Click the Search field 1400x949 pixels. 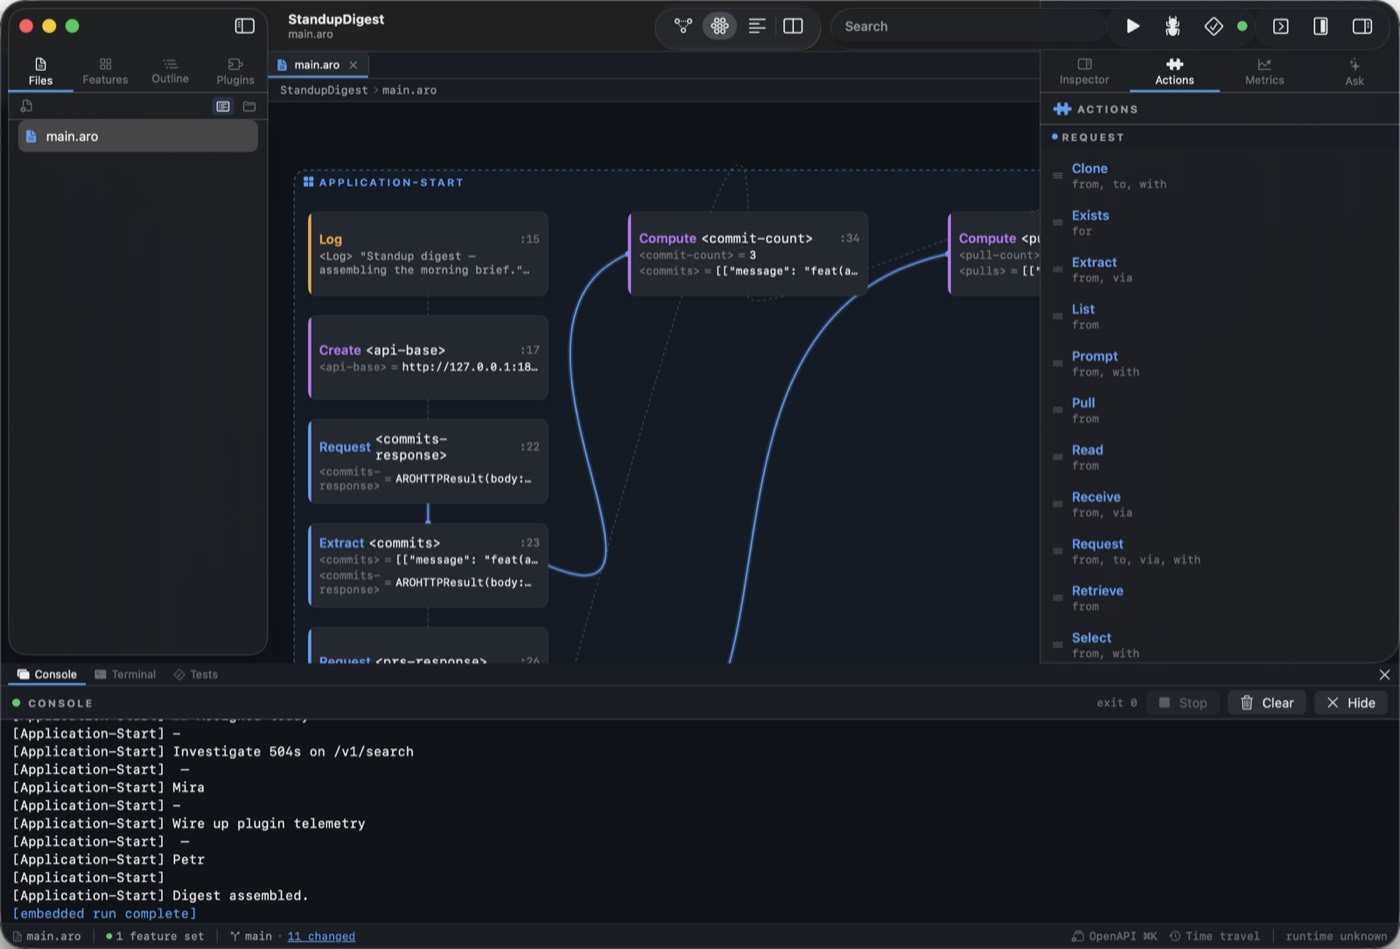[x=970, y=26]
